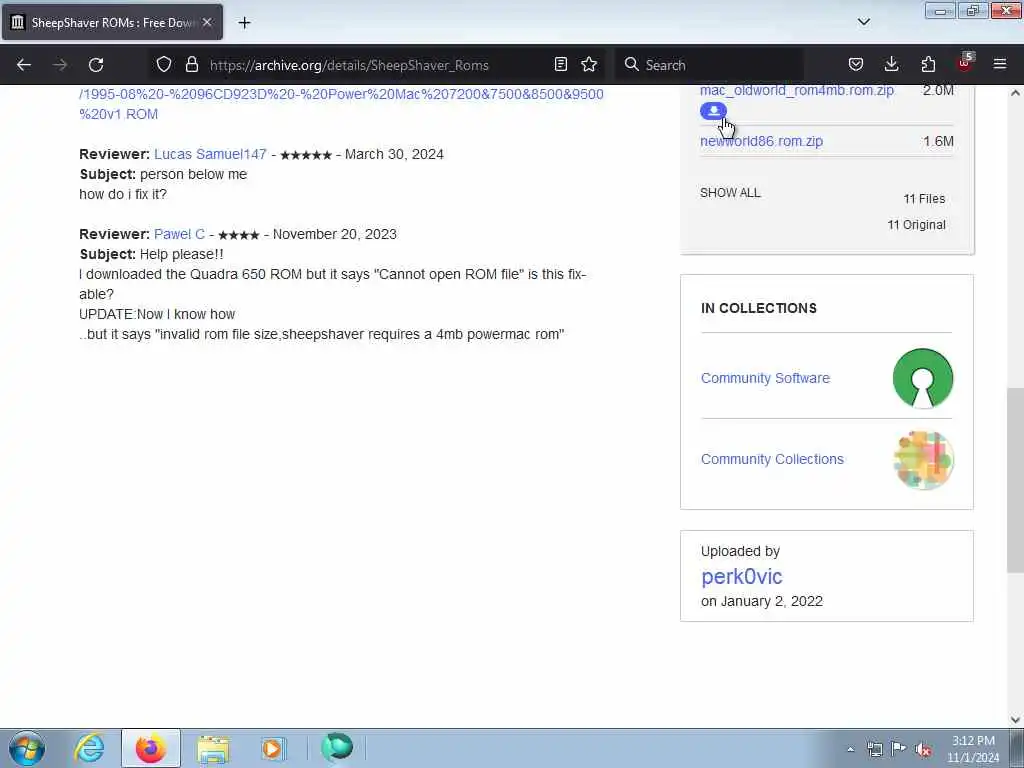
Task: Open Windows Media Player from taskbar
Action: tap(273, 748)
